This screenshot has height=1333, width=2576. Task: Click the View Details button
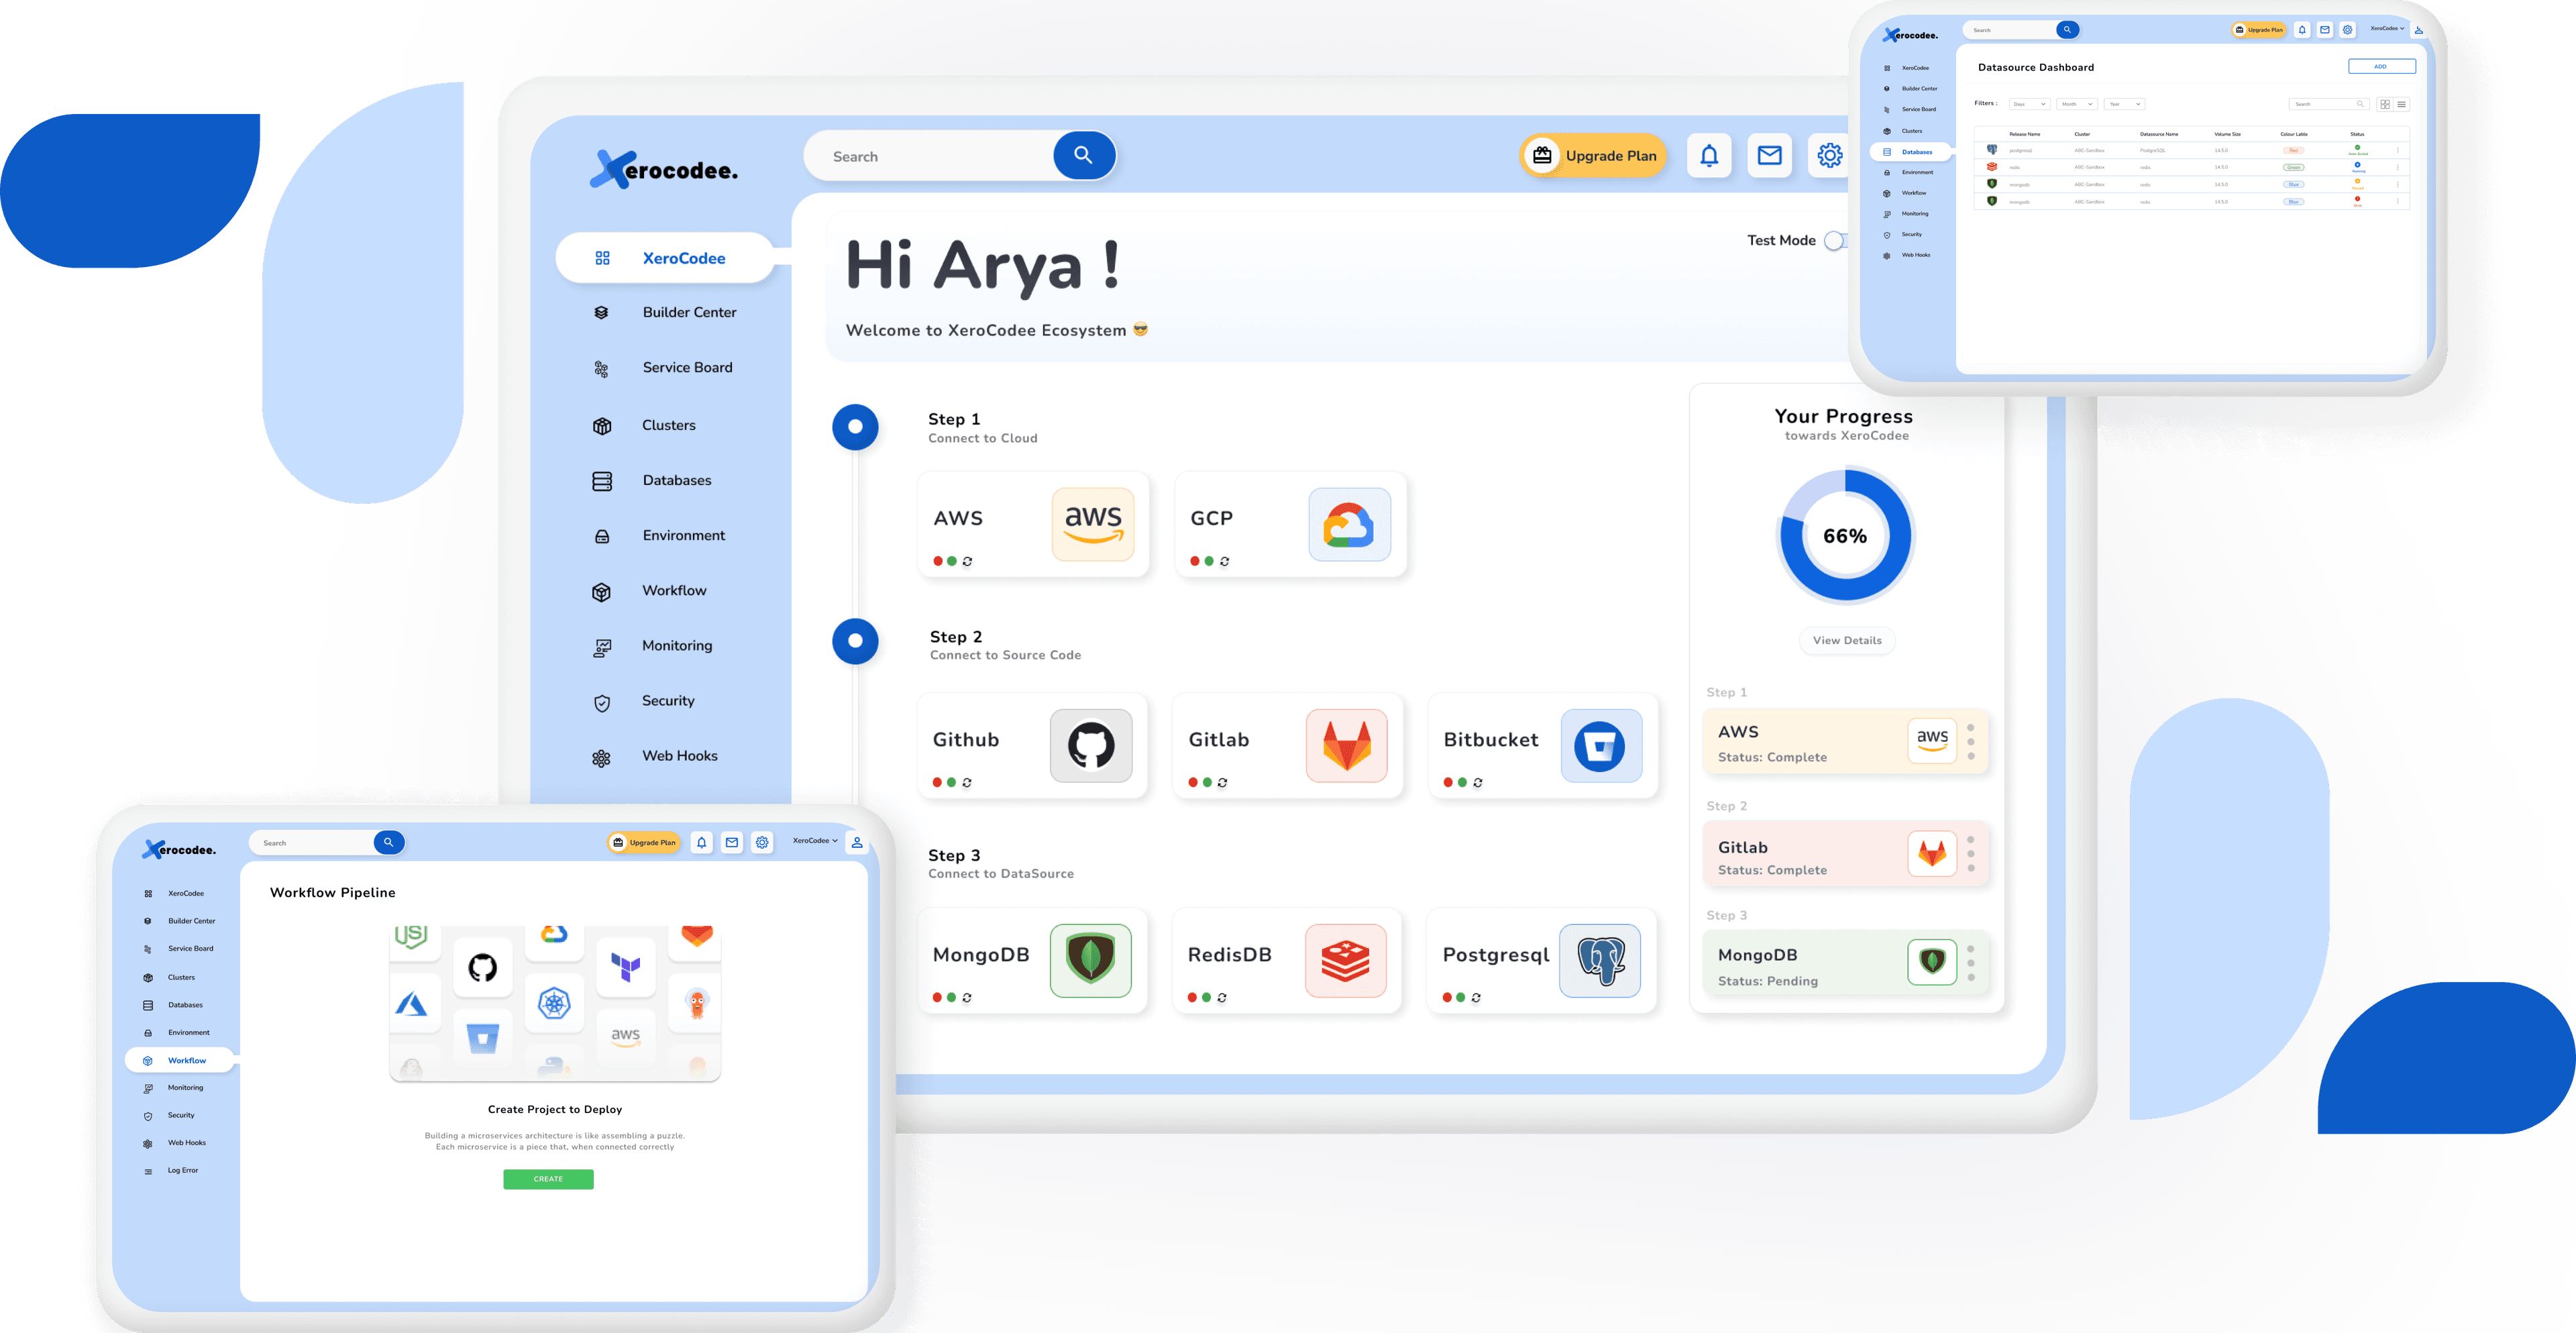click(x=1847, y=641)
